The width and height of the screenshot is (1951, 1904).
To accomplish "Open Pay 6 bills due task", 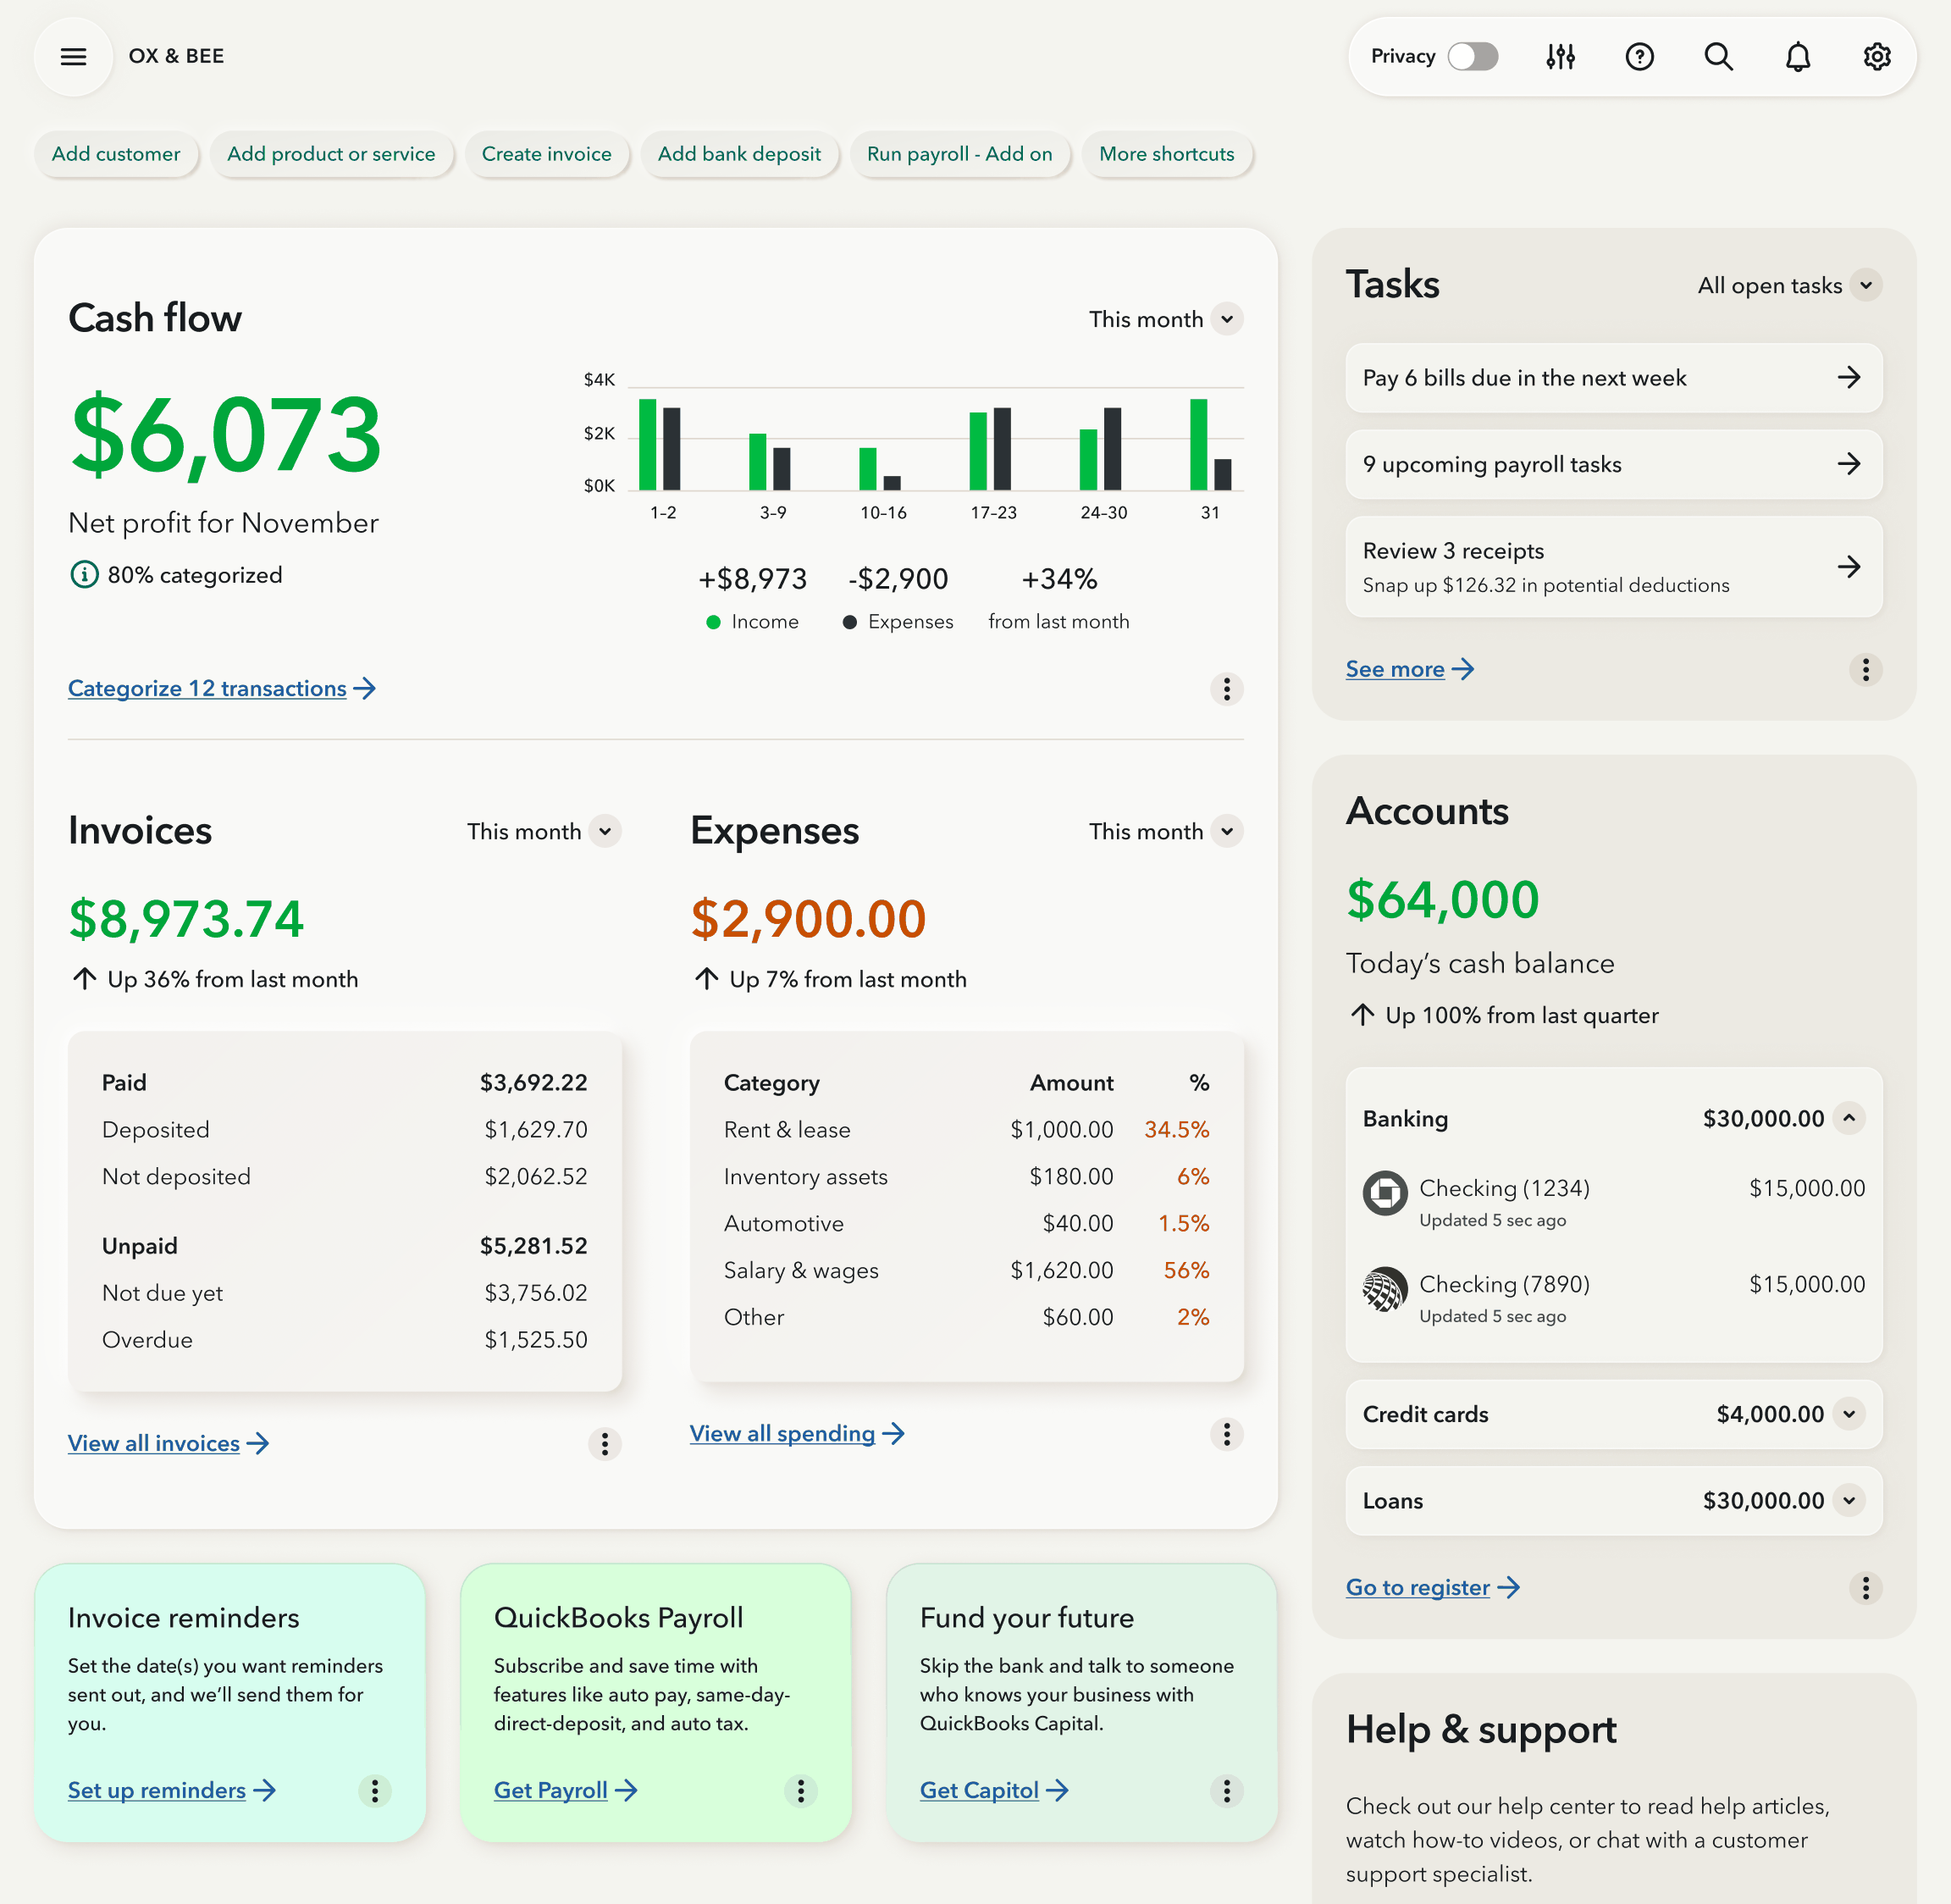I will 1613,377.
